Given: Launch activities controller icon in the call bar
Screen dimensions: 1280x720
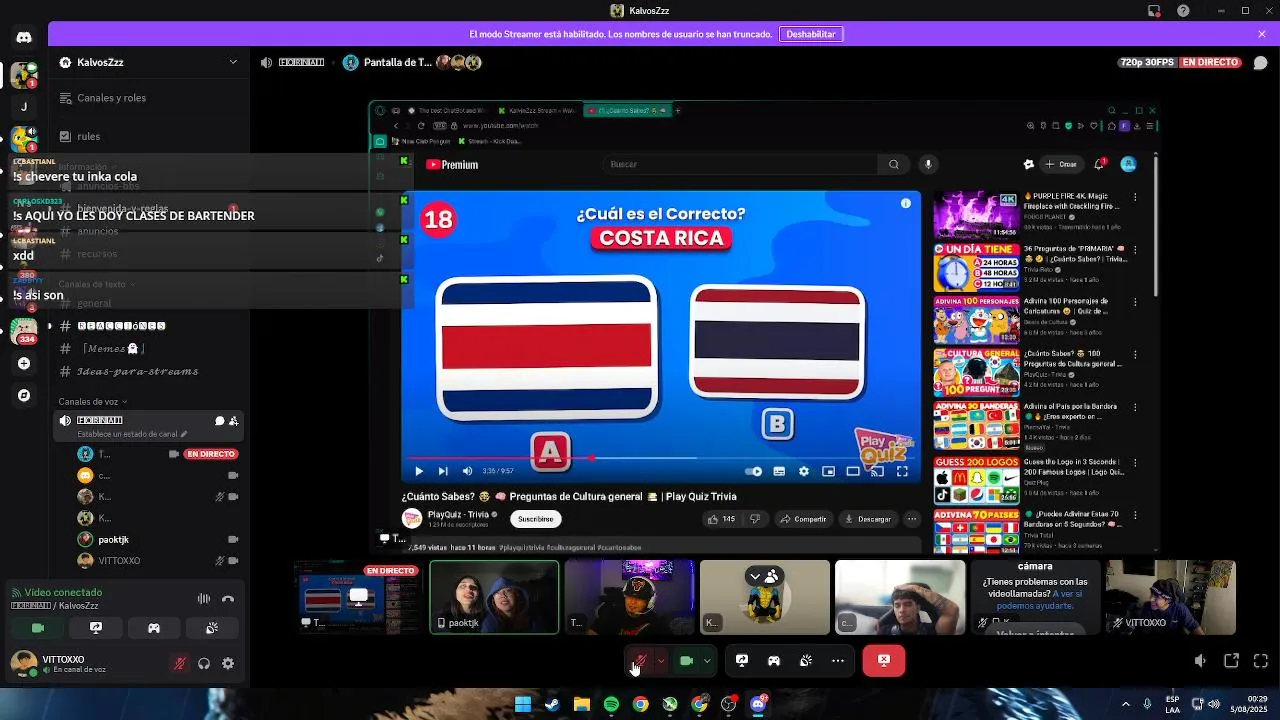Looking at the screenshot, I should 774,660.
